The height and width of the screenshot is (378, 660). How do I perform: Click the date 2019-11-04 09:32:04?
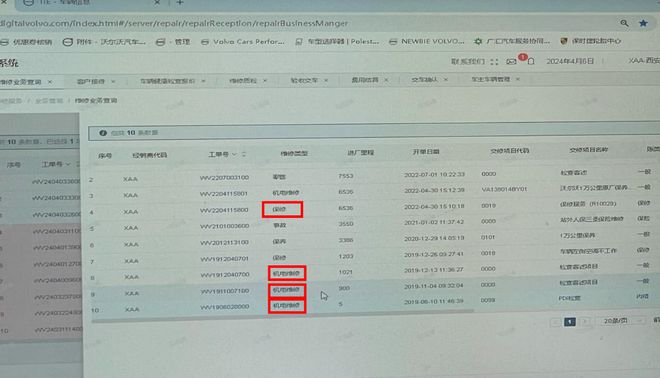[x=434, y=285]
